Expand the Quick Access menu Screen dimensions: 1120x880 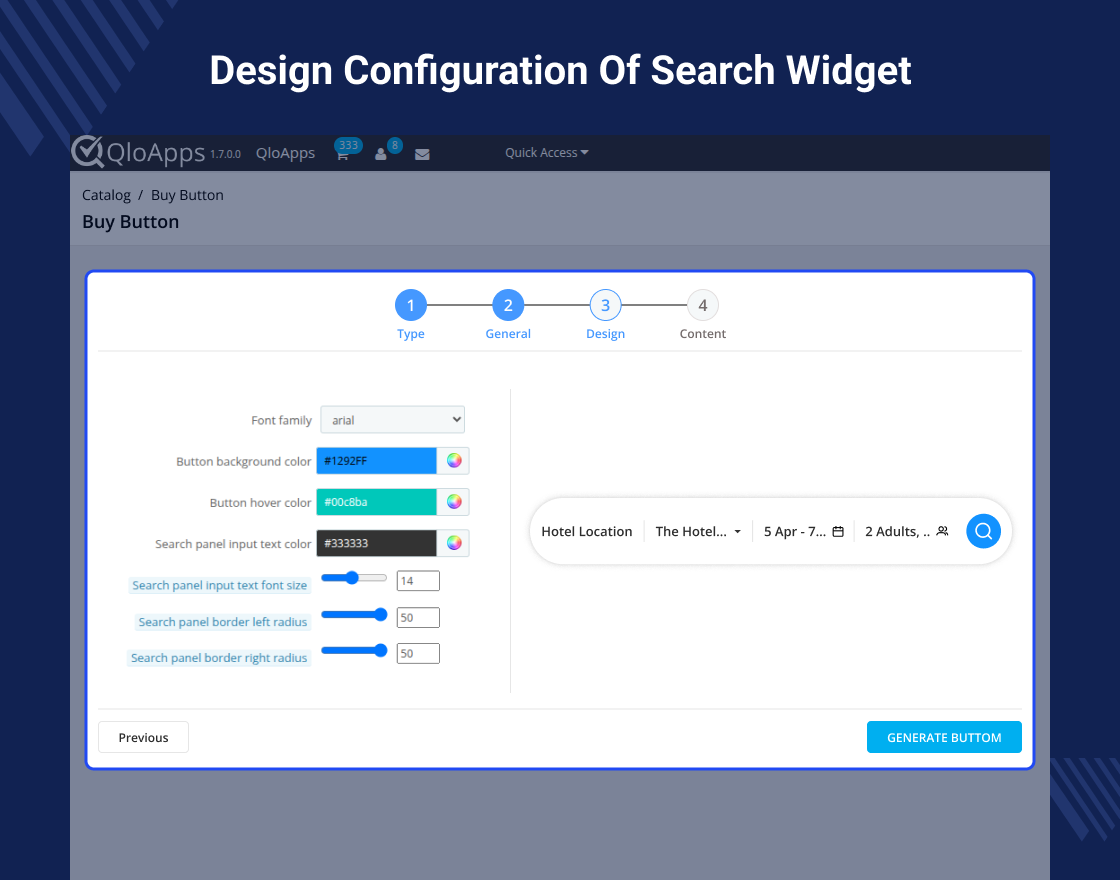coord(546,153)
